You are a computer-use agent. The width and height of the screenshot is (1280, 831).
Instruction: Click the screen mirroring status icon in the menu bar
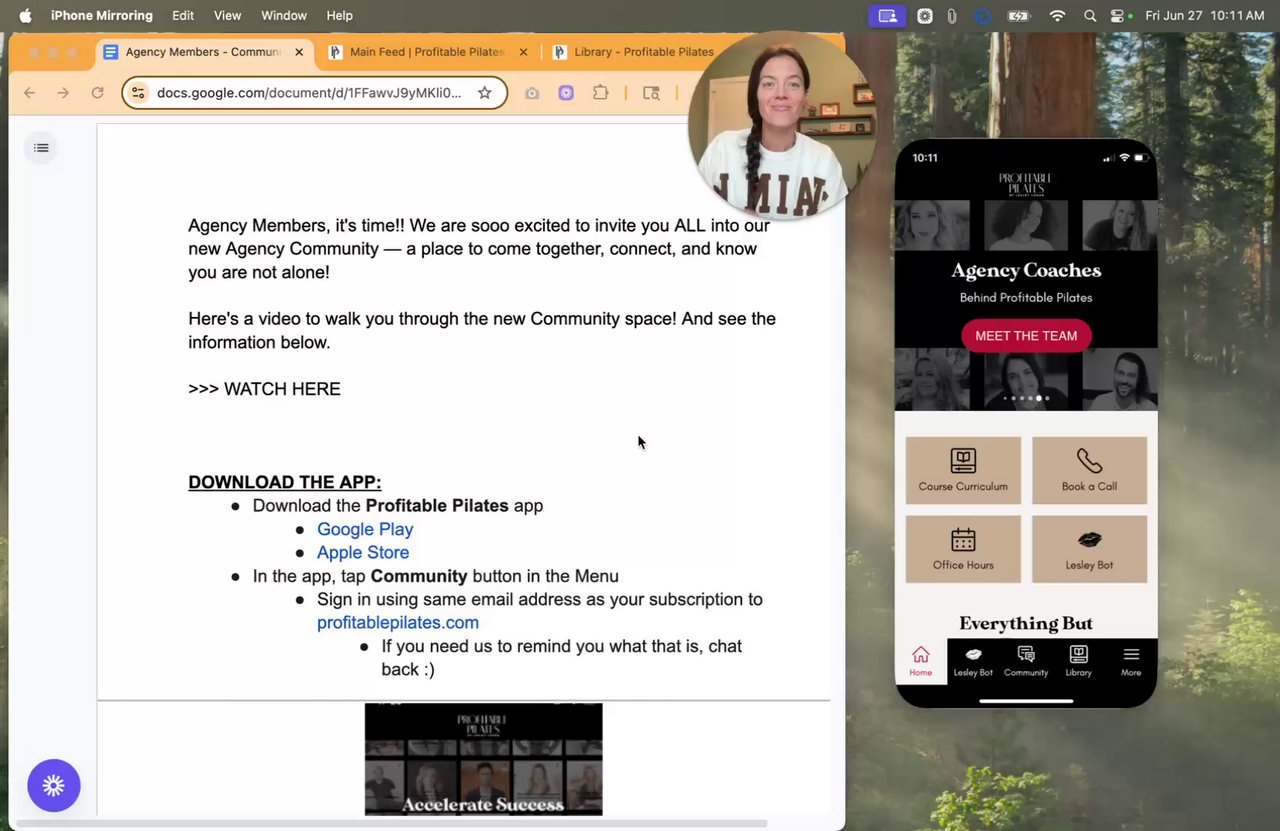tap(887, 15)
